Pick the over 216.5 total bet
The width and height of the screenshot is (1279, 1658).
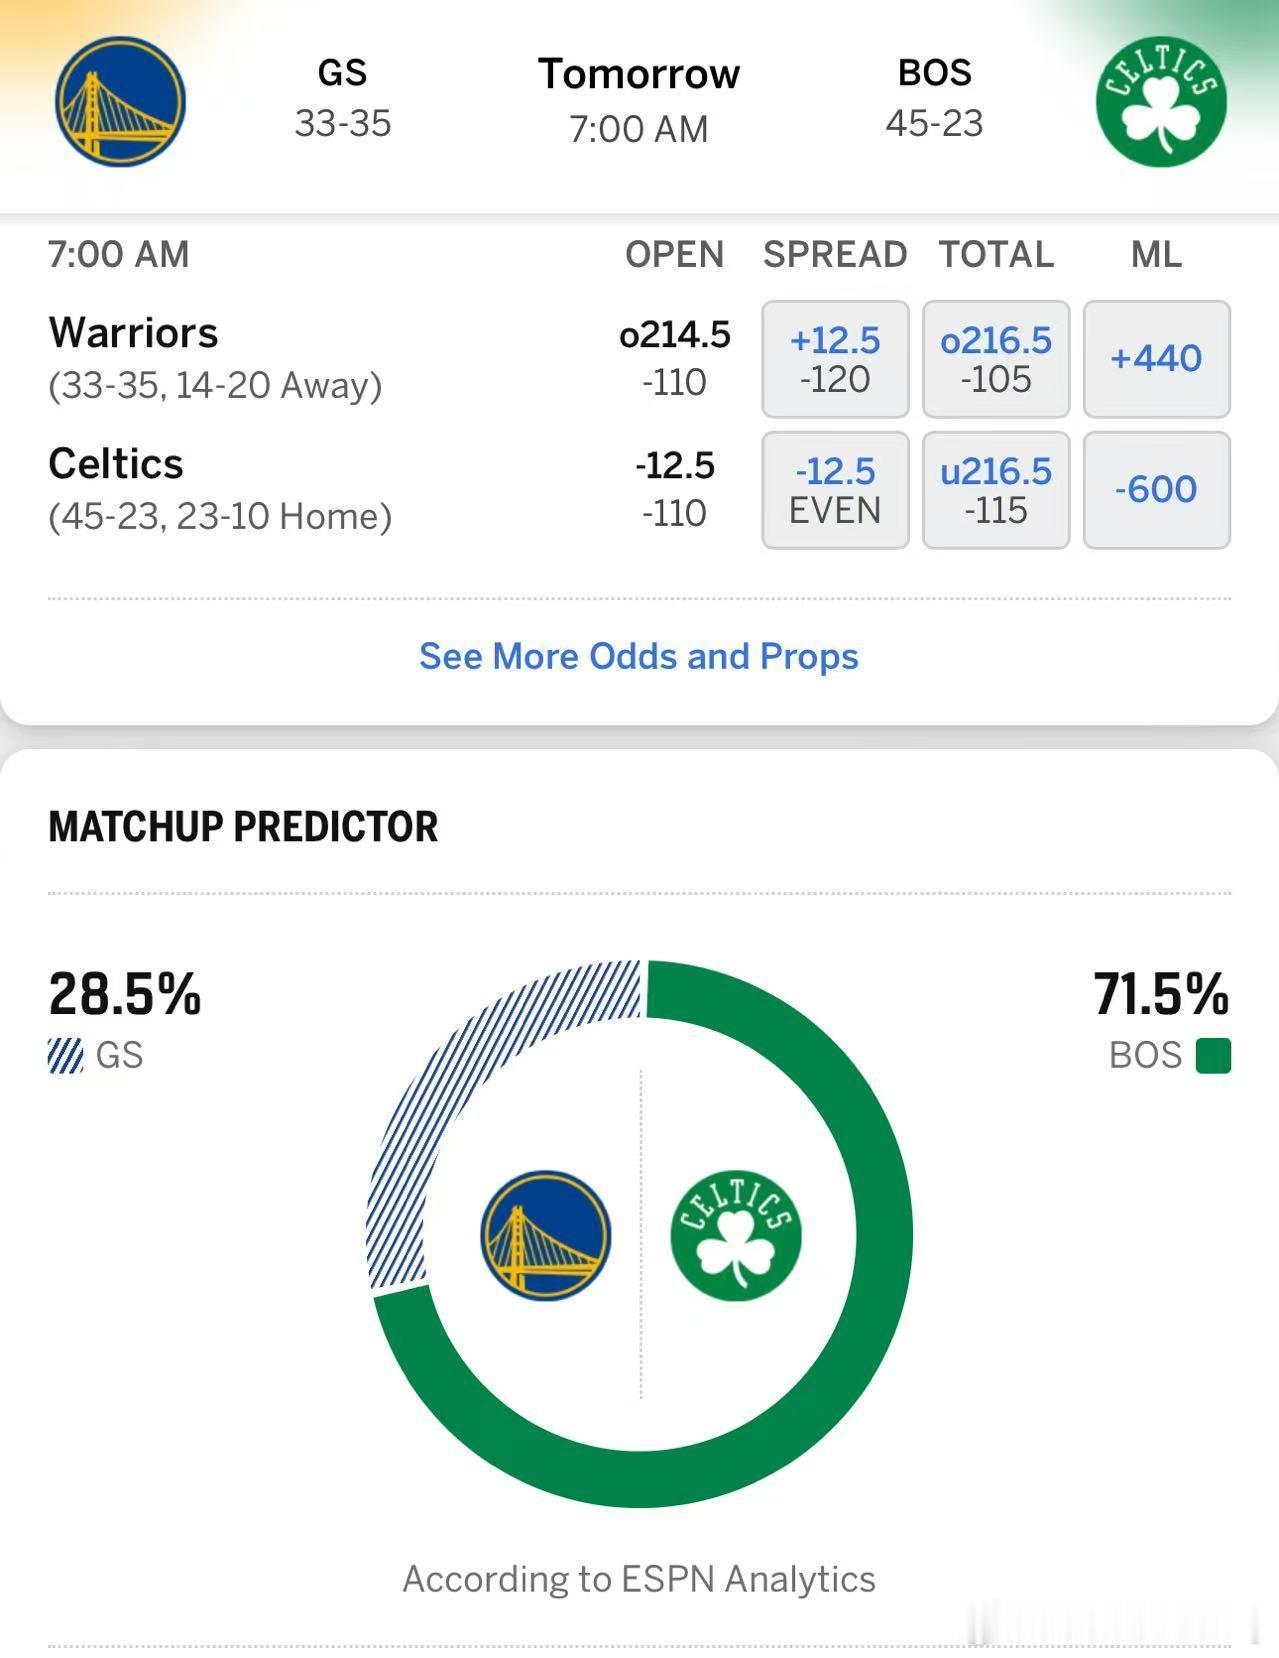(x=996, y=359)
